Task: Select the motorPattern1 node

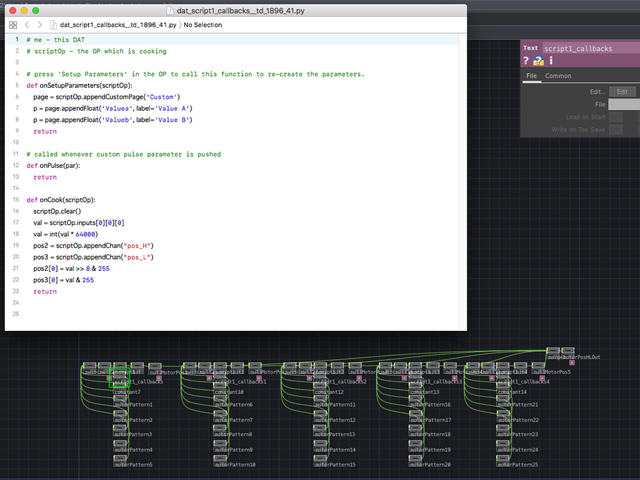Action: pos(120,400)
